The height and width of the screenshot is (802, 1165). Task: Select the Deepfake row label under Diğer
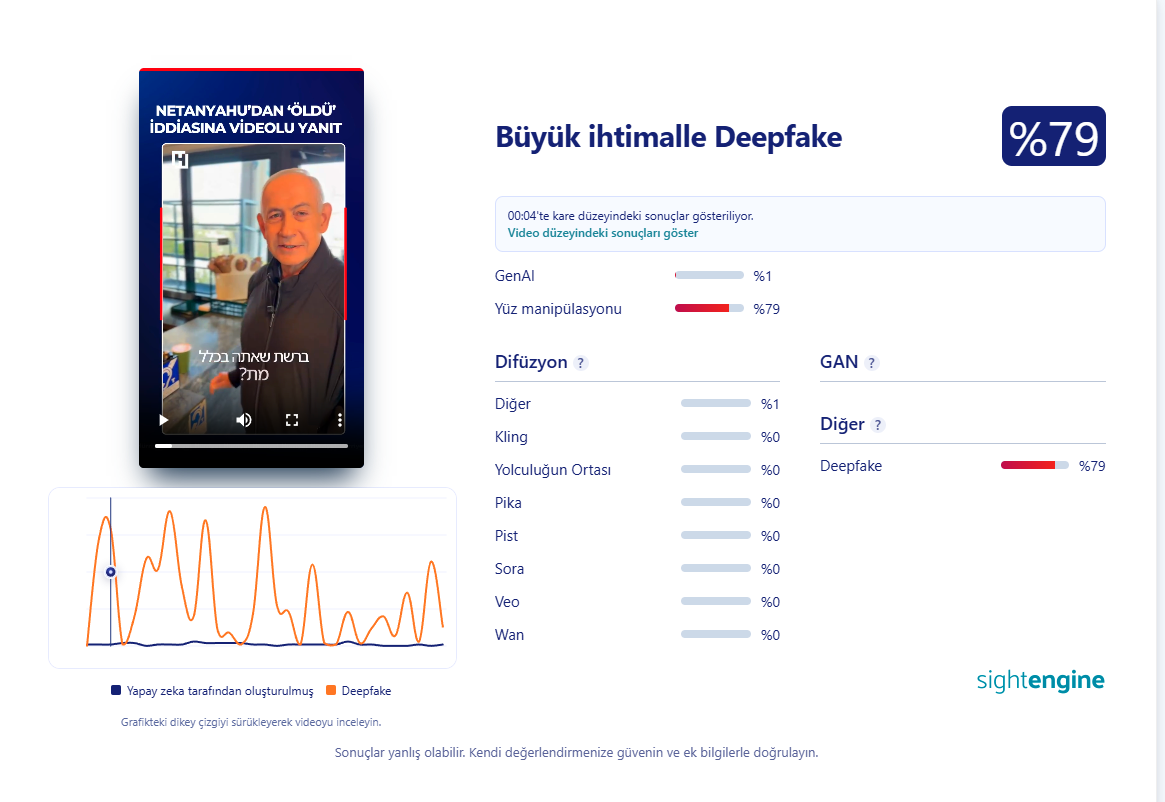(851, 466)
